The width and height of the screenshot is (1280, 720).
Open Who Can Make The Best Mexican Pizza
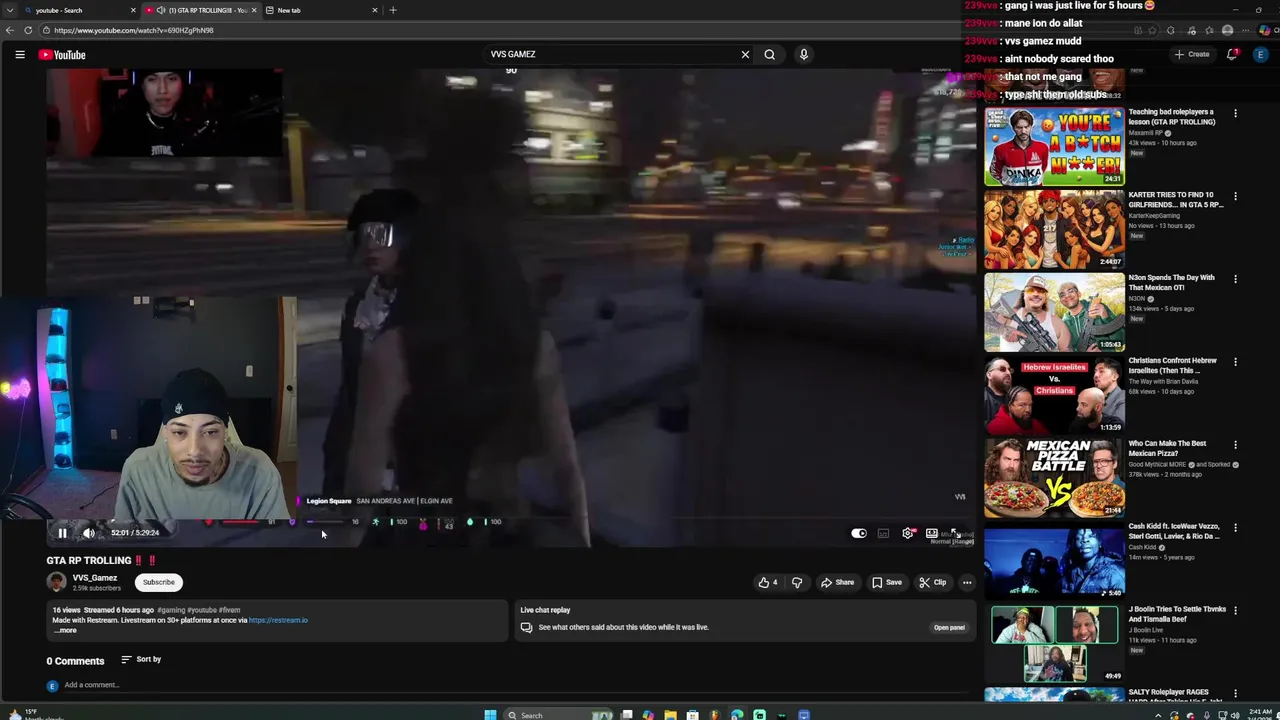coord(1054,478)
